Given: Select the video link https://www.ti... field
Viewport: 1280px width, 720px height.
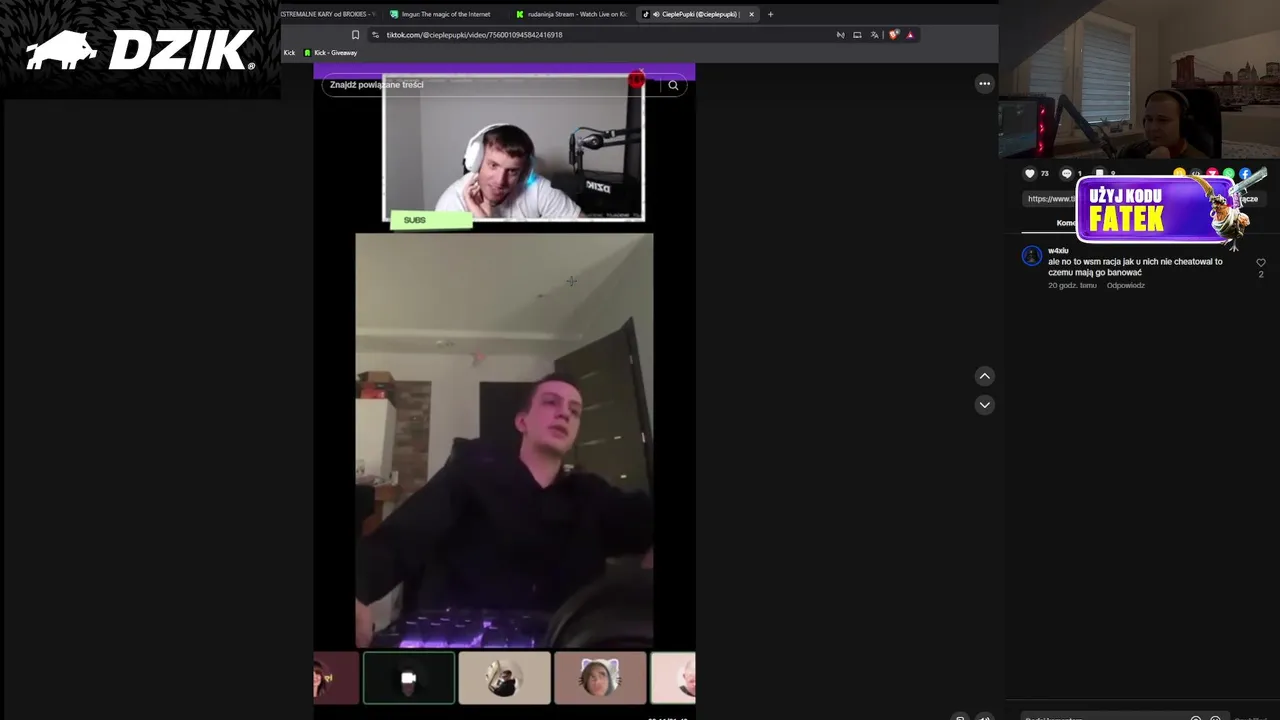Looking at the screenshot, I should 1050,198.
